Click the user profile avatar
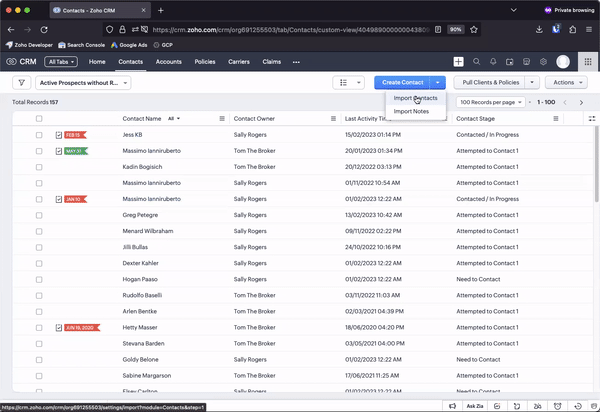Screen dimensions: 600x412 pyautogui.click(x=563, y=62)
